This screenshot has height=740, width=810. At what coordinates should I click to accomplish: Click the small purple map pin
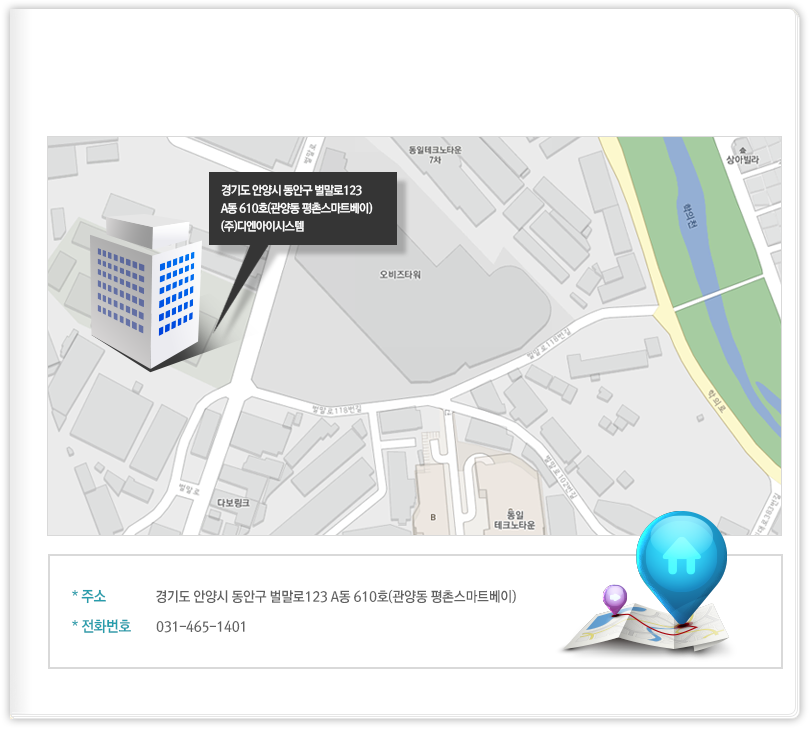614,599
